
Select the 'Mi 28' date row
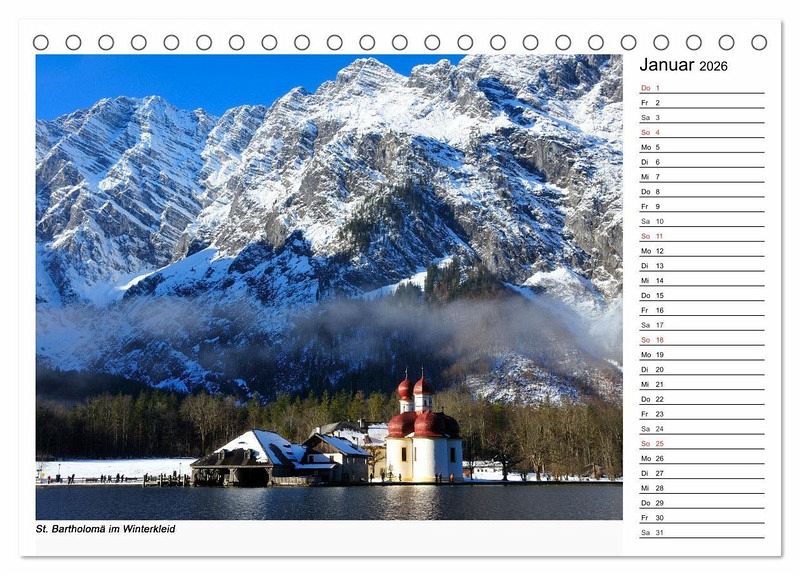[702, 487]
